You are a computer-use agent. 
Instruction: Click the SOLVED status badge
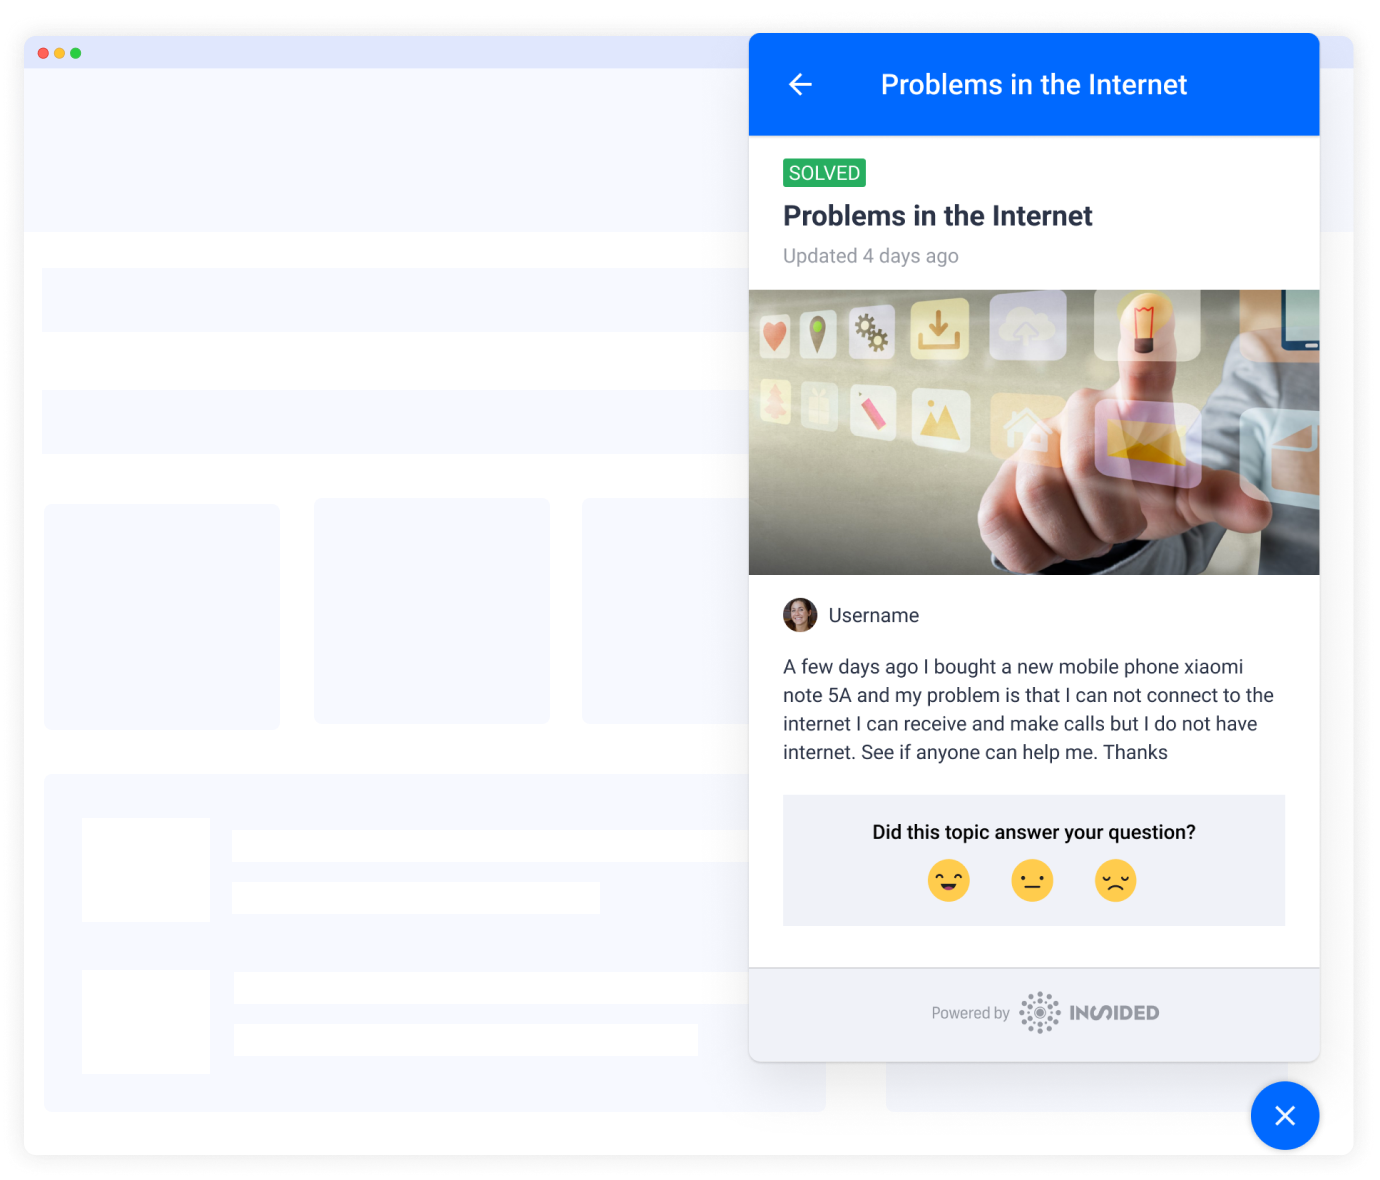click(824, 173)
